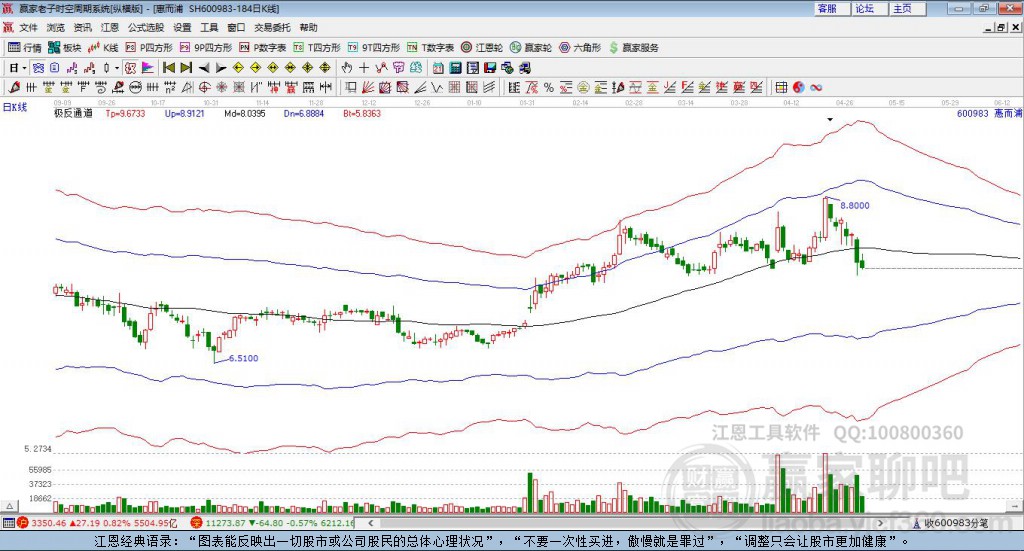Click Shenzhen index 11273.87 status entry
Screen dimensions: 1024x551
pos(272,523)
